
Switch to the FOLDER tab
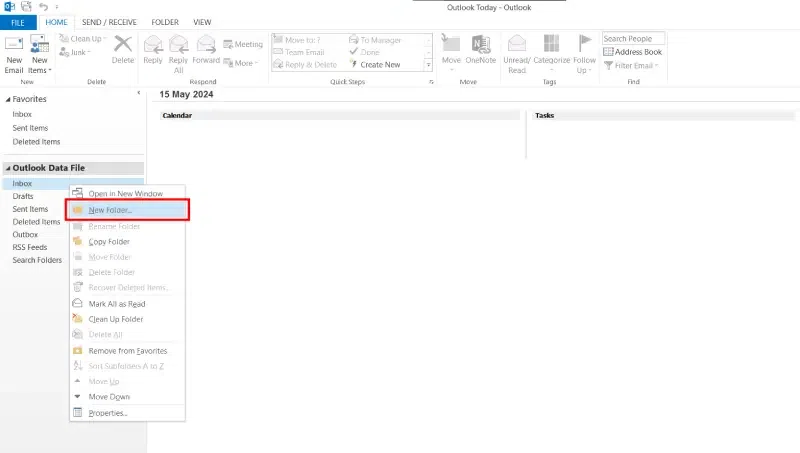tap(165, 22)
